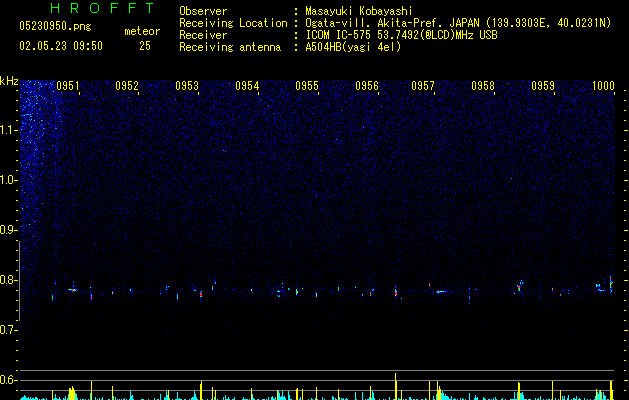
Task: Click the ICOM IC-575 receiver frequency text
Action: [401, 35]
